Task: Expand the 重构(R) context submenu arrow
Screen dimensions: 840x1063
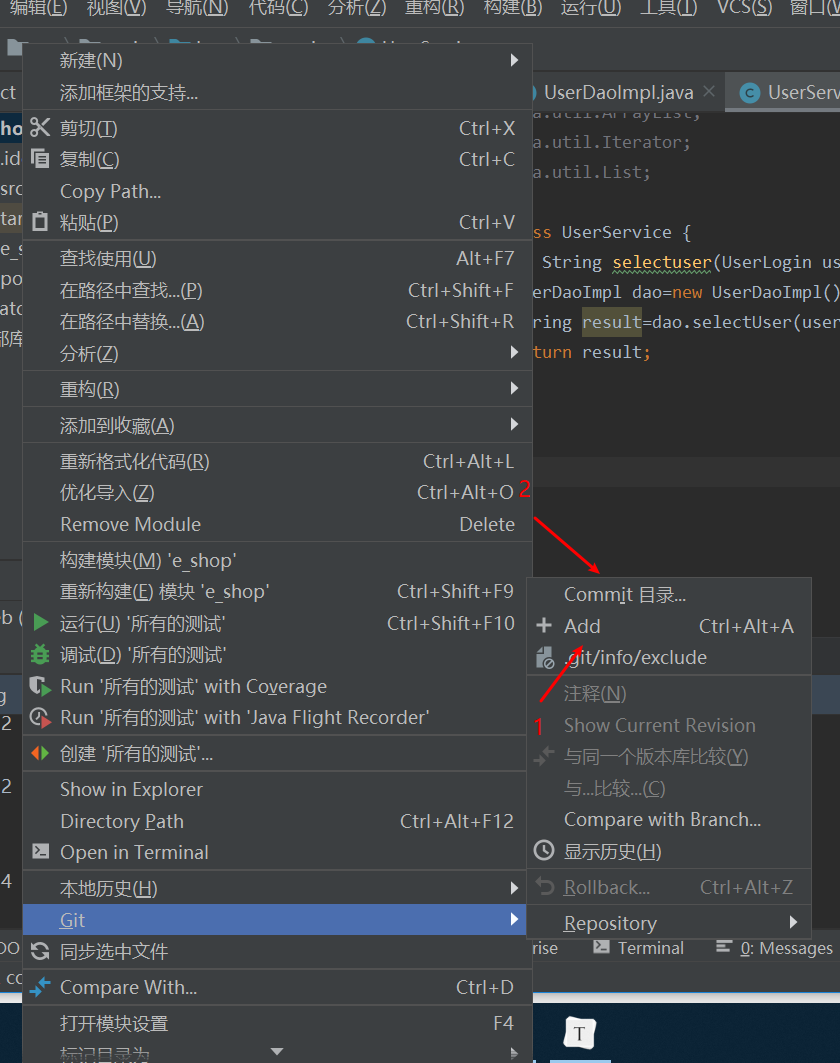Action: [515, 388]
